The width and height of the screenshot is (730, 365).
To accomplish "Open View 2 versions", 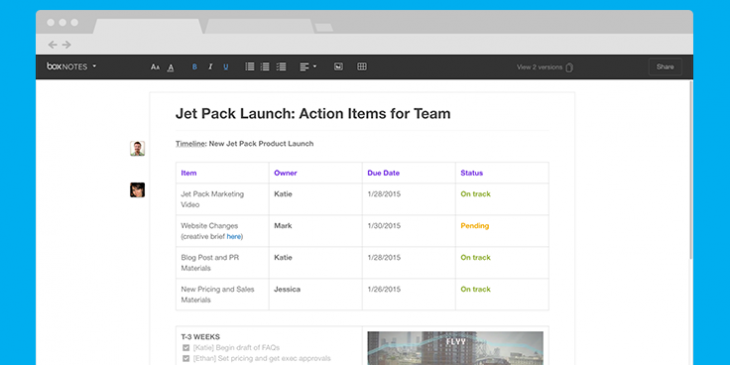I will (x=540, y=67).
